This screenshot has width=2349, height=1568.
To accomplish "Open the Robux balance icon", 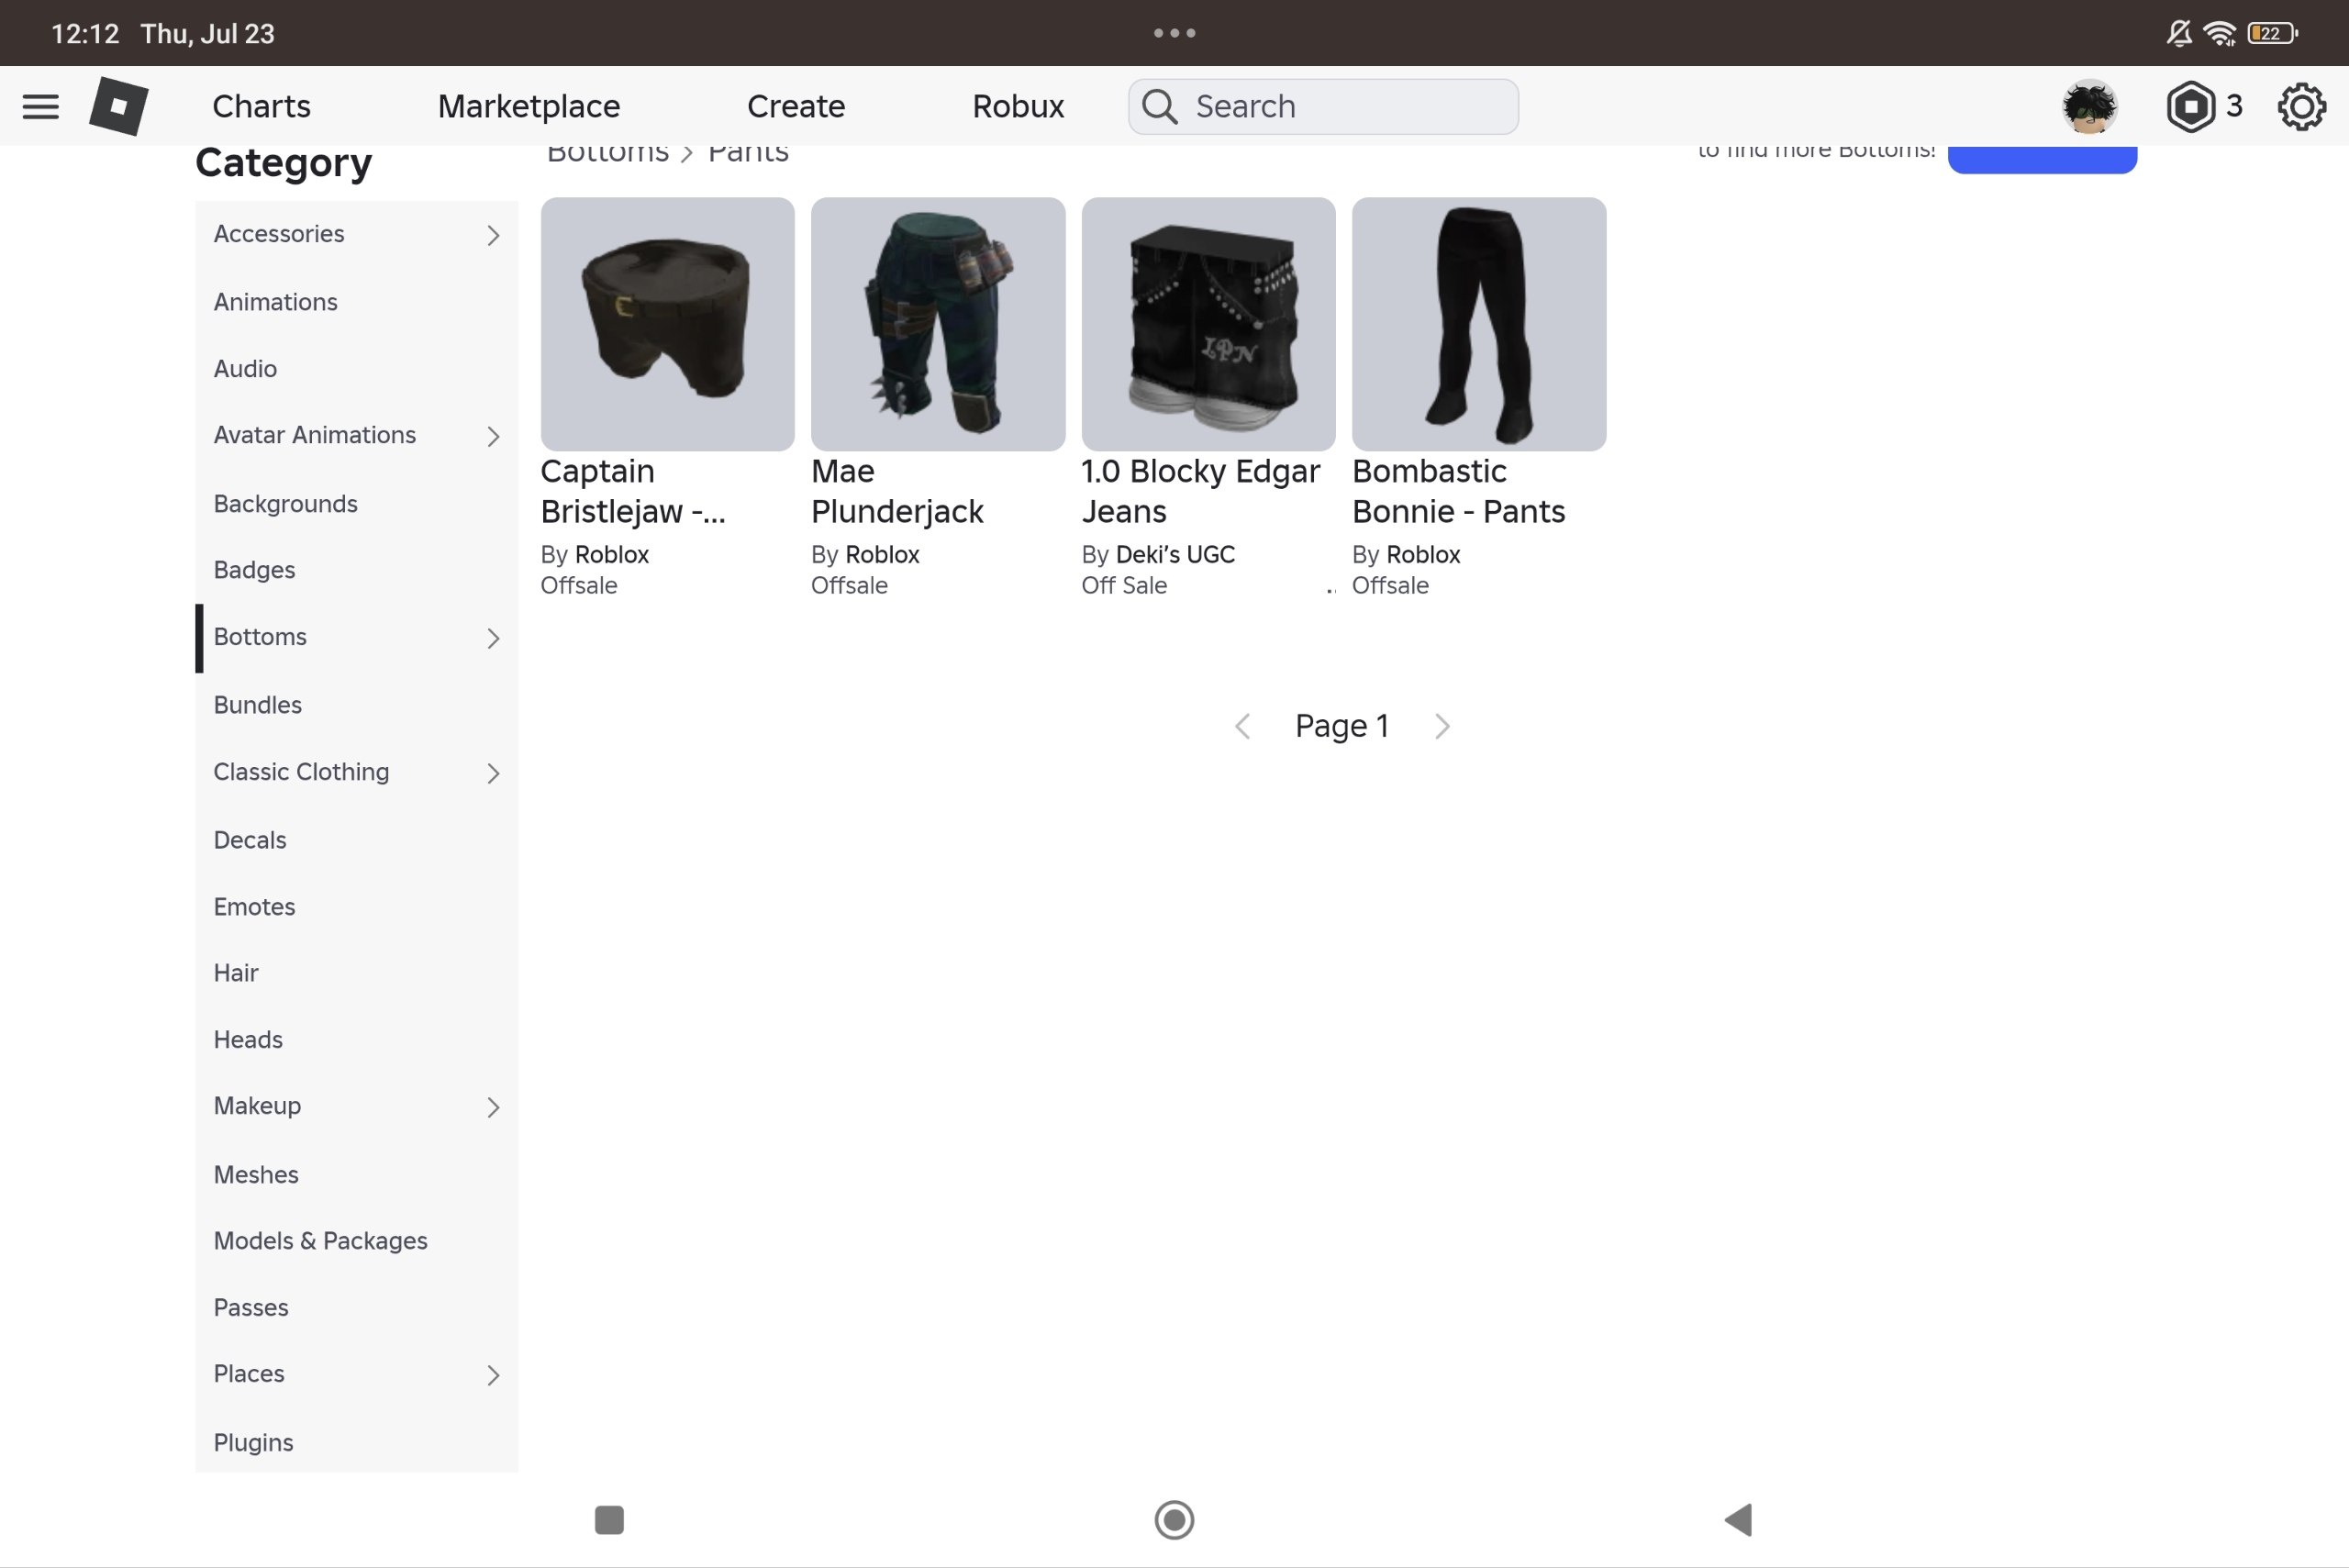I will [x=2190, y=106].
